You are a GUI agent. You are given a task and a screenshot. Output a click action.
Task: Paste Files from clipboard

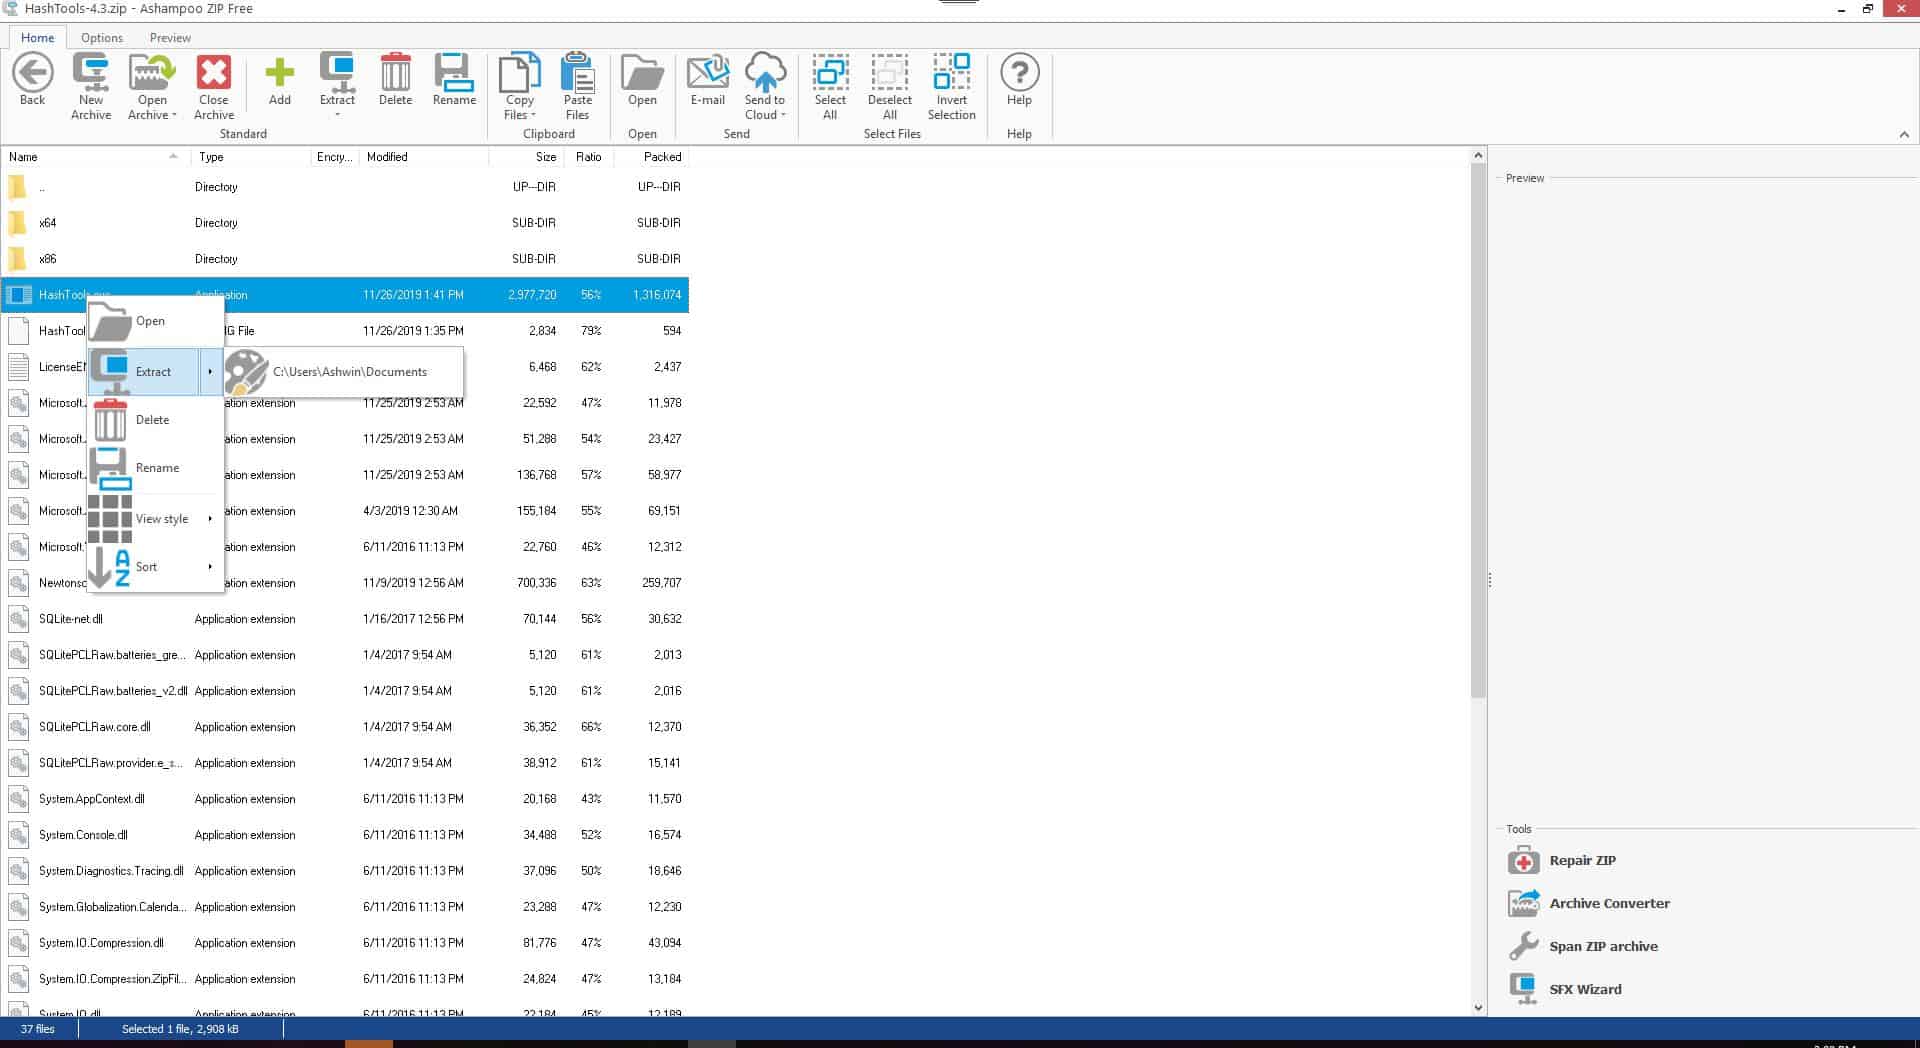578,87
